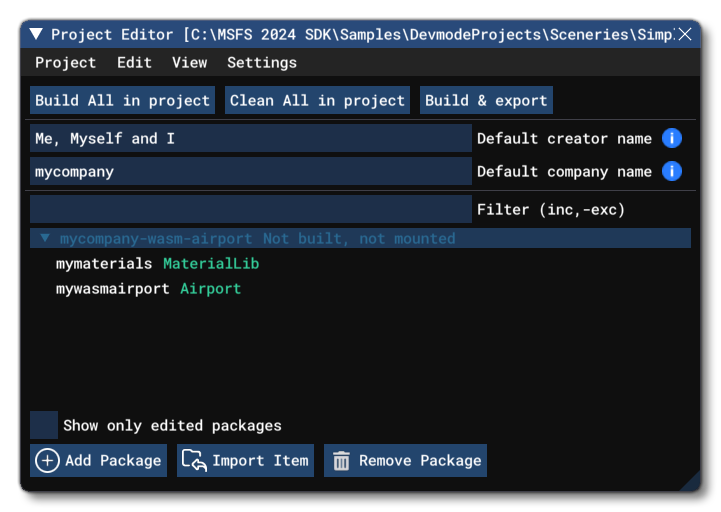Click the trash icon on Remove Package
721x512 pixels.
pos(341,460)
